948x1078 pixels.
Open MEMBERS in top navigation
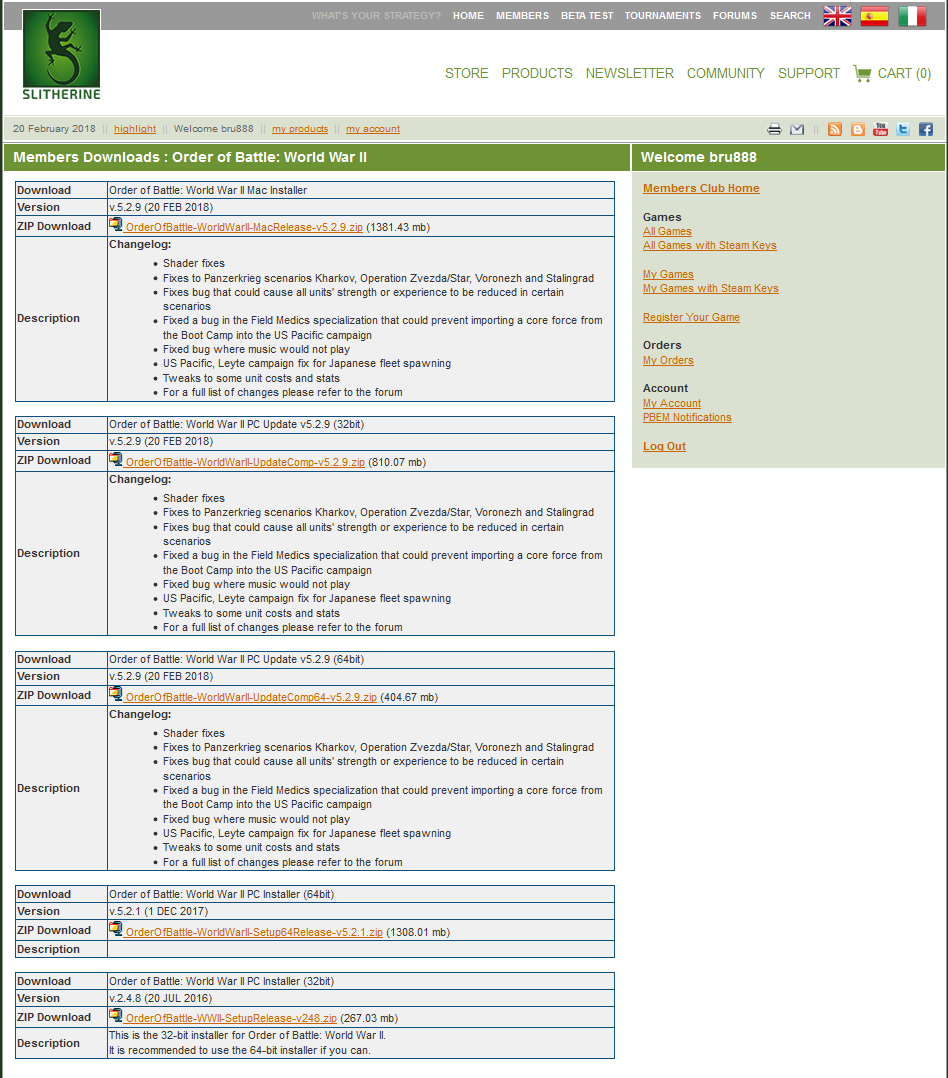(522, 16)
